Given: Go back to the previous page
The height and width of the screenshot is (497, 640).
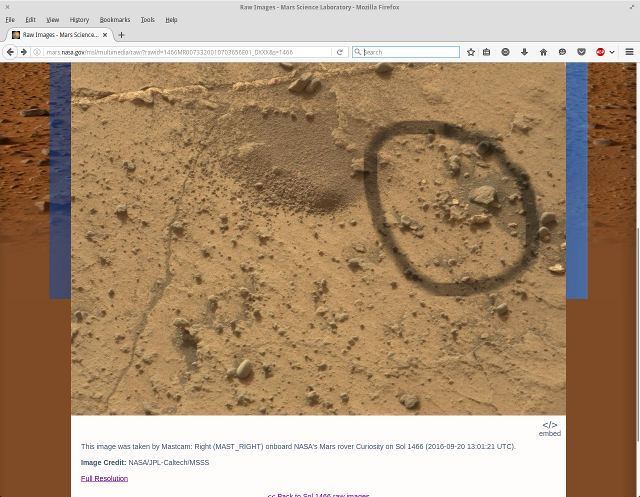Looking at the screenshot, I should 11,52.
